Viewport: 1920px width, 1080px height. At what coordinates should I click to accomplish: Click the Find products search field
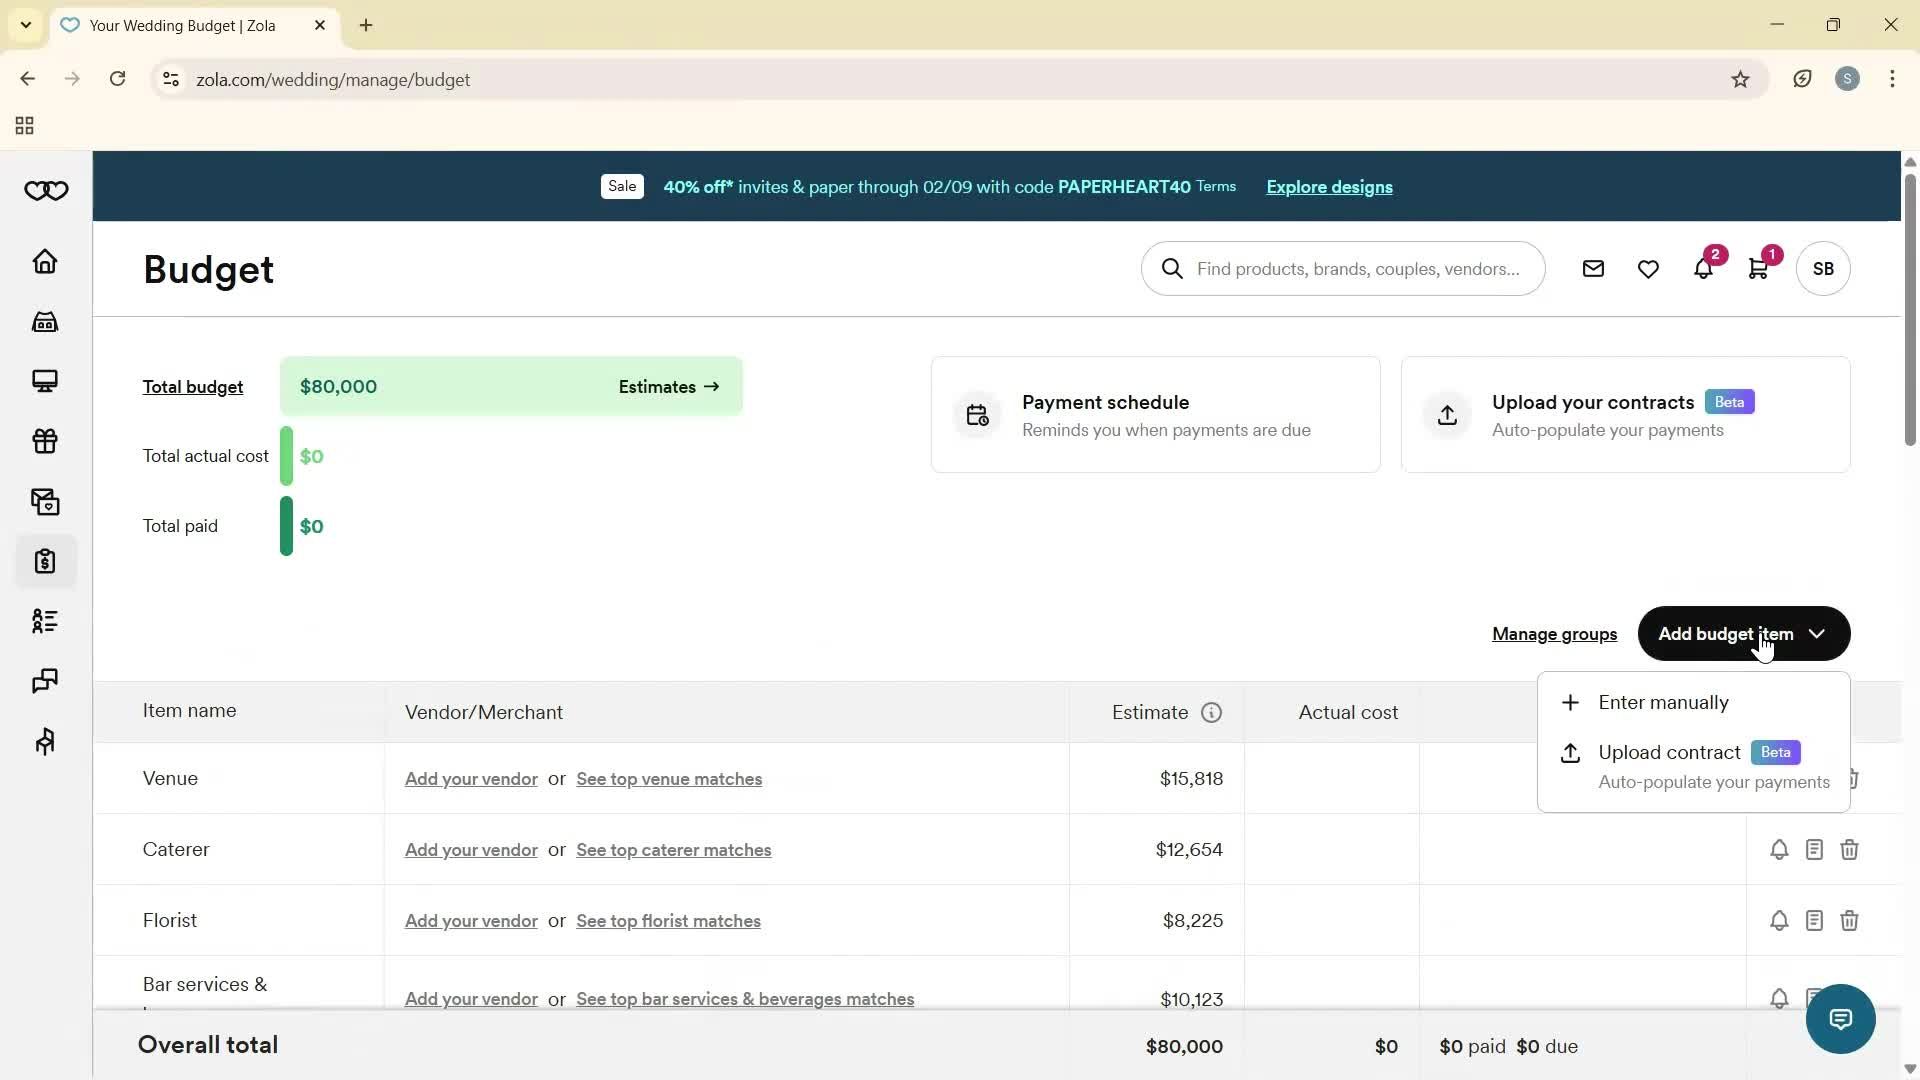pos(1343,268)
